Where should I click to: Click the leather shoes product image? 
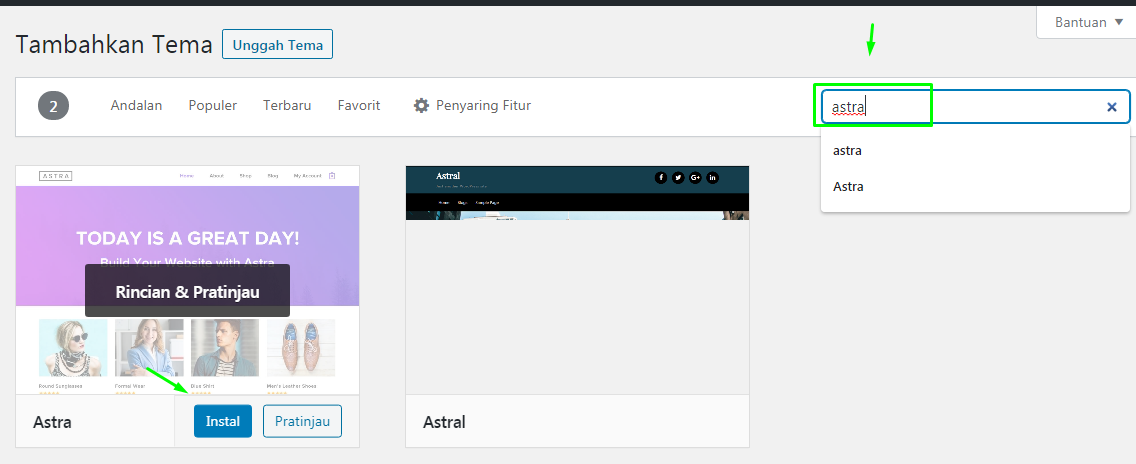click(301, 347)
